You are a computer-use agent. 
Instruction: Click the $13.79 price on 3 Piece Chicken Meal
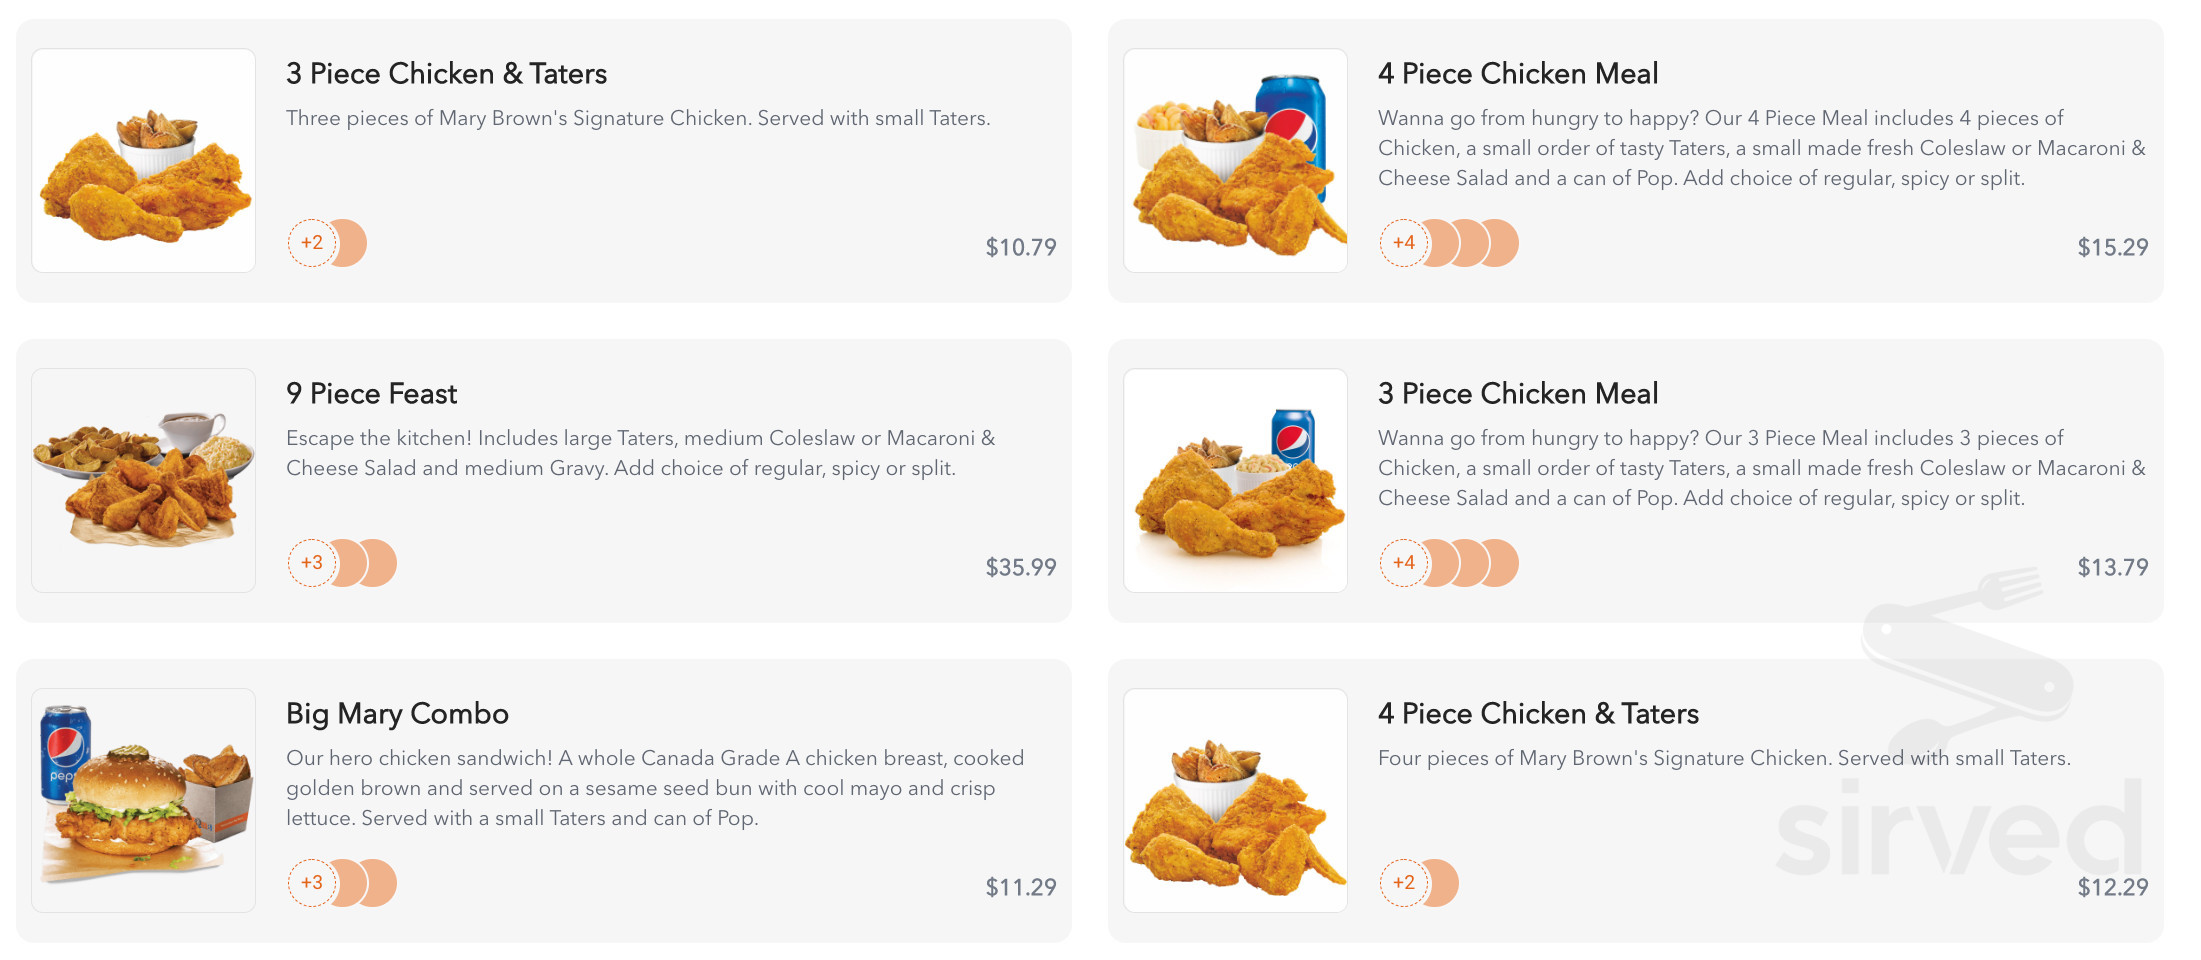[x=2113, y=566]
